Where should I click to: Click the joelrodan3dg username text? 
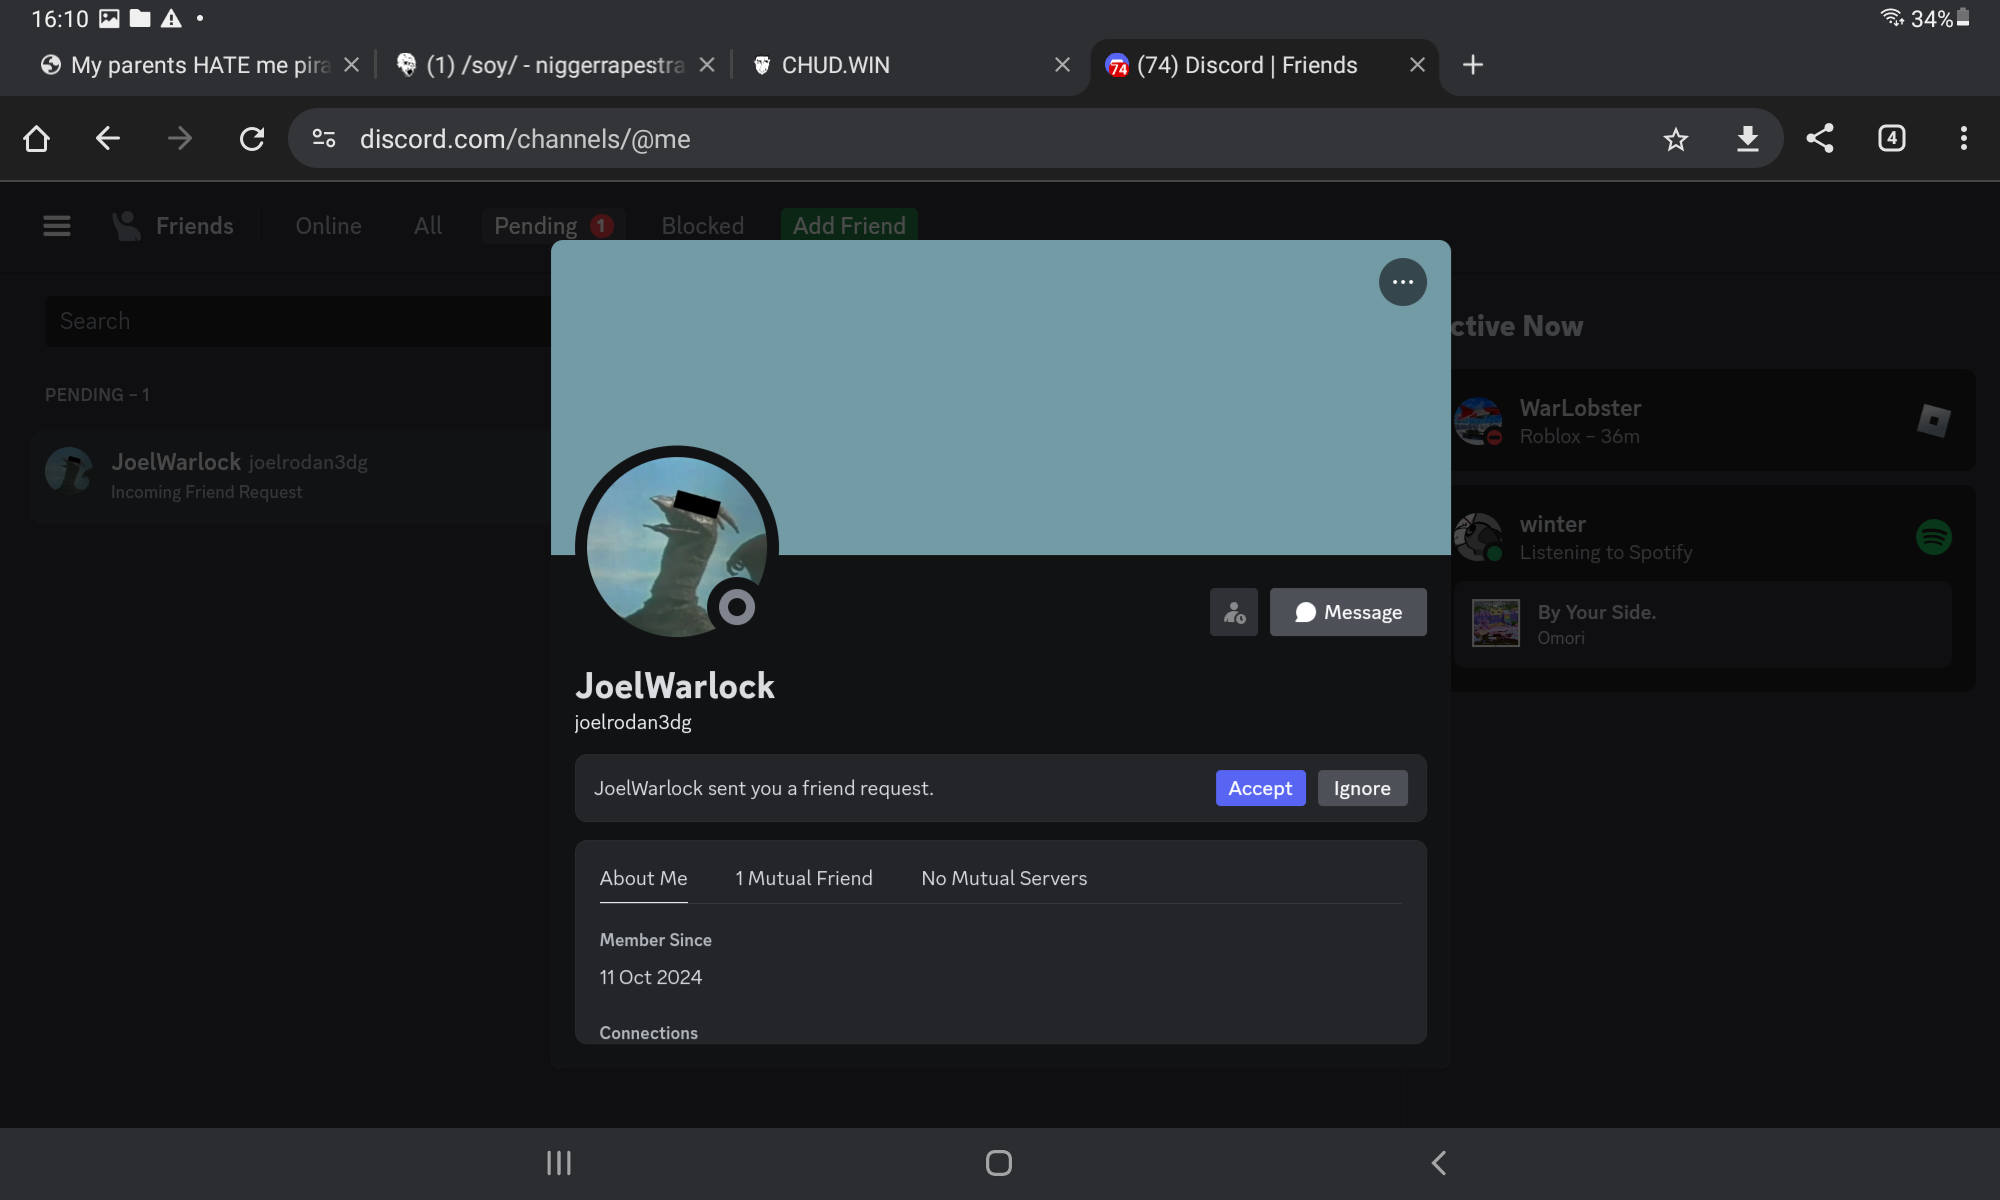633,722
